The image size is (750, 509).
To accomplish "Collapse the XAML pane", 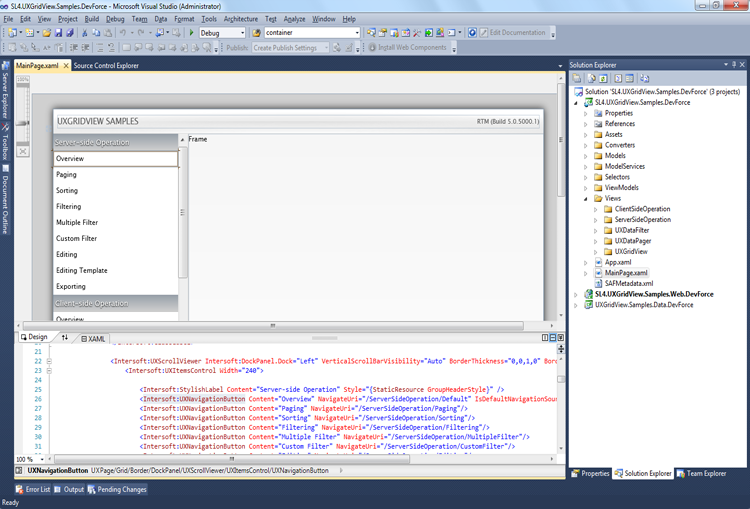I will point(561,338).
